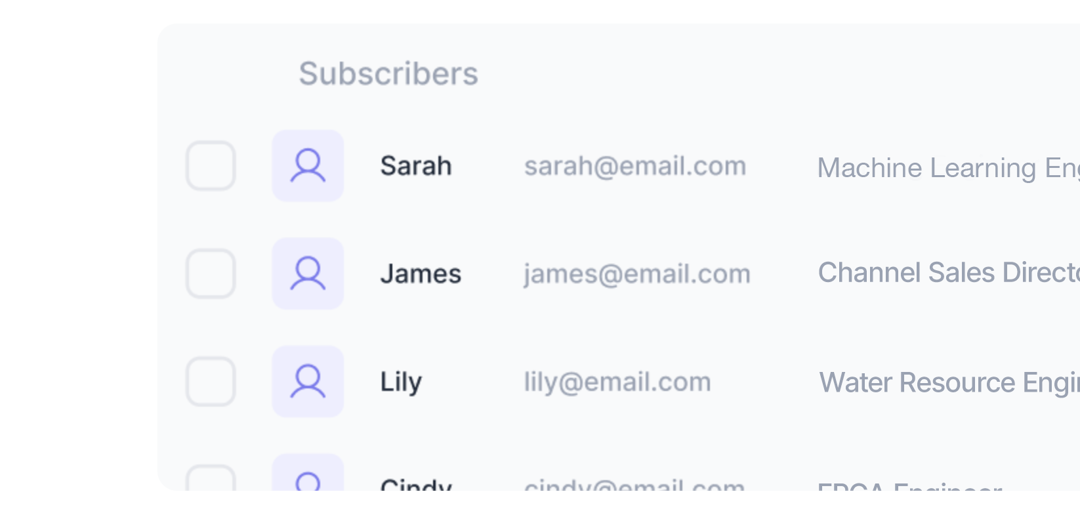Select the Channel Sales Director title

[x=948, y=273]
